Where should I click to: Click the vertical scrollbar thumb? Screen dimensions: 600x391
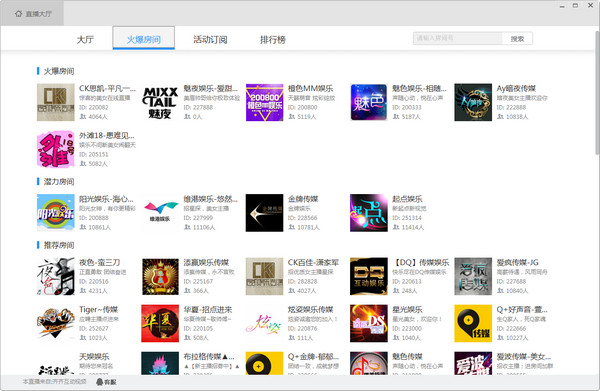click(597, 92)
